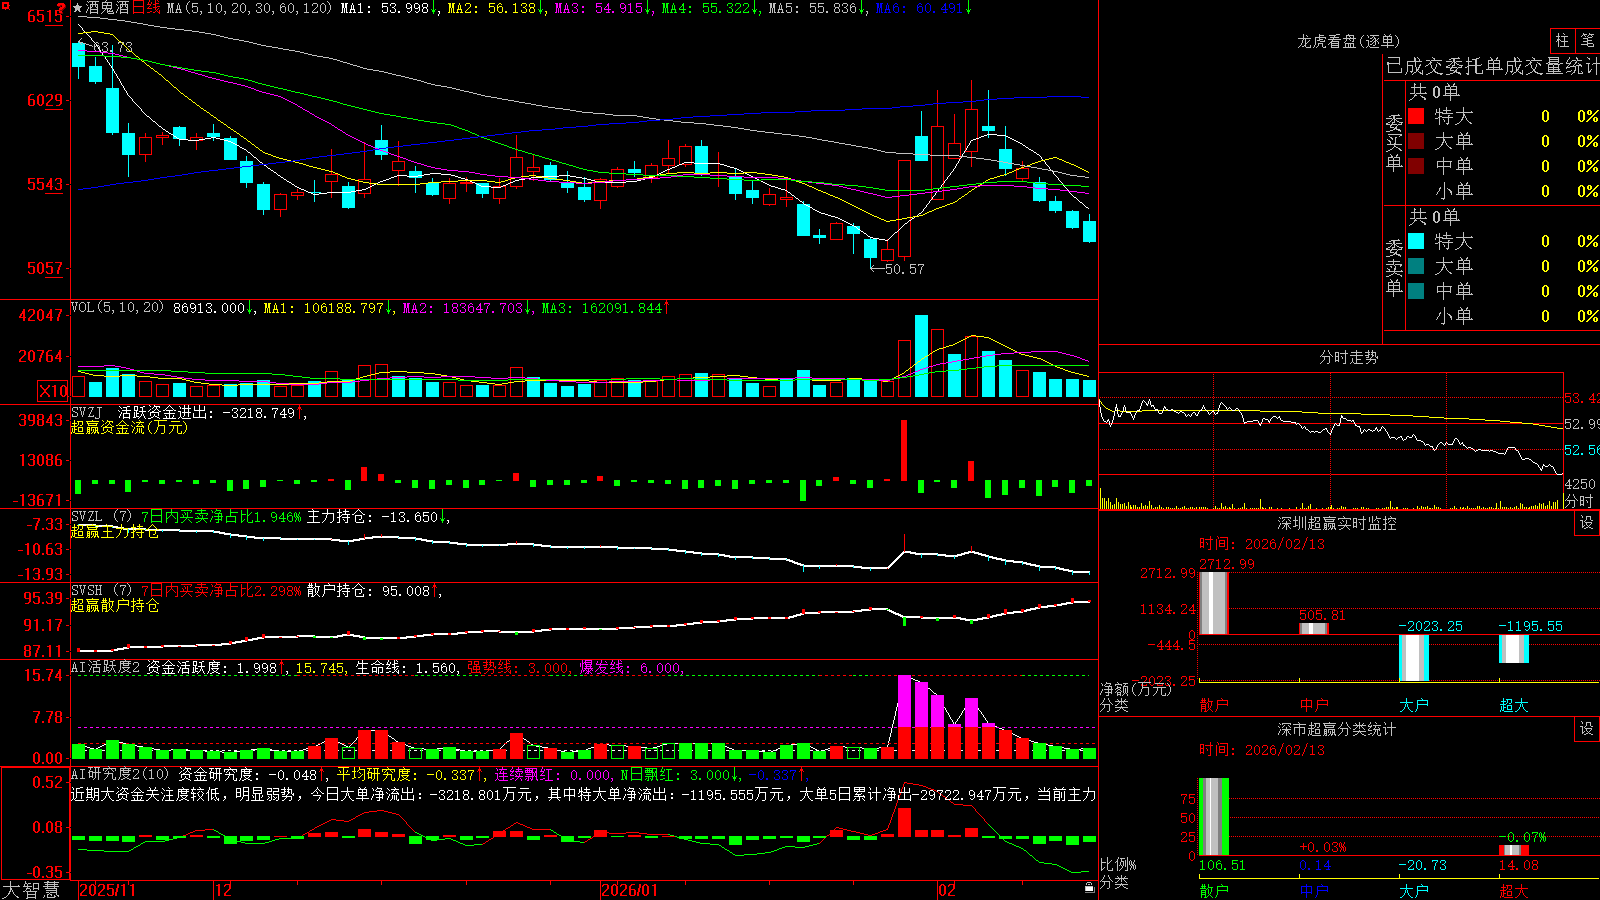Click the teal 大单 sell-order swatch
This screenshot has height=900, width=1600.
(x=1416, y=266)
